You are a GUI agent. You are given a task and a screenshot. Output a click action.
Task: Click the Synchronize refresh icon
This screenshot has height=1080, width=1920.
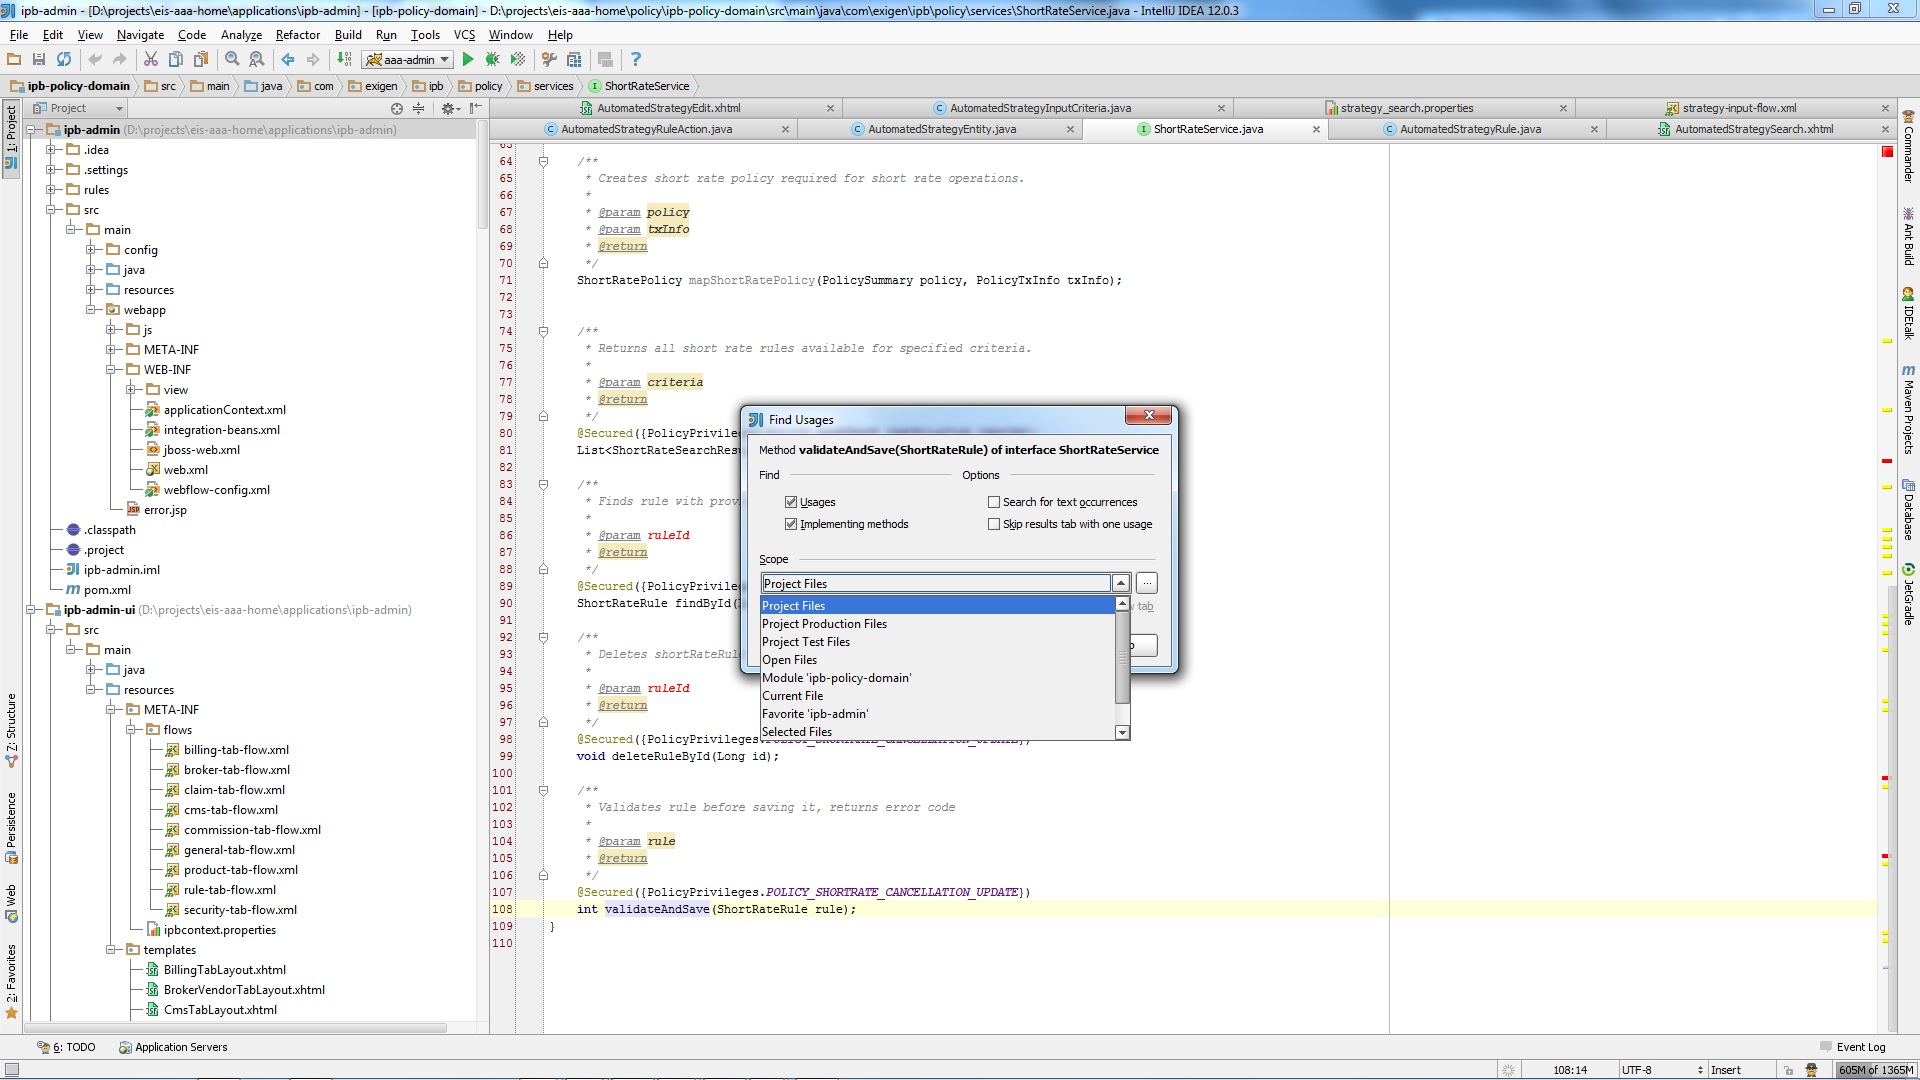[64, 60]
